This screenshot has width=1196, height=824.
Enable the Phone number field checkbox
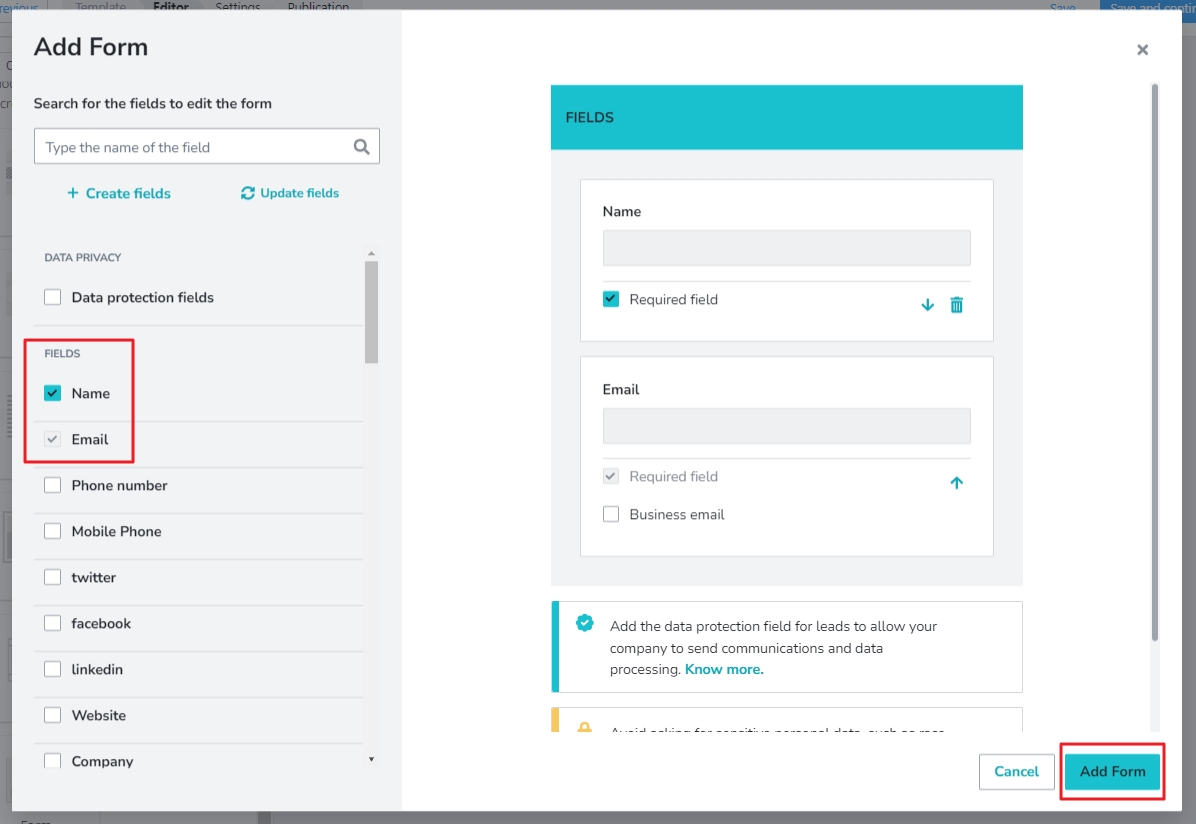point(52,485)
